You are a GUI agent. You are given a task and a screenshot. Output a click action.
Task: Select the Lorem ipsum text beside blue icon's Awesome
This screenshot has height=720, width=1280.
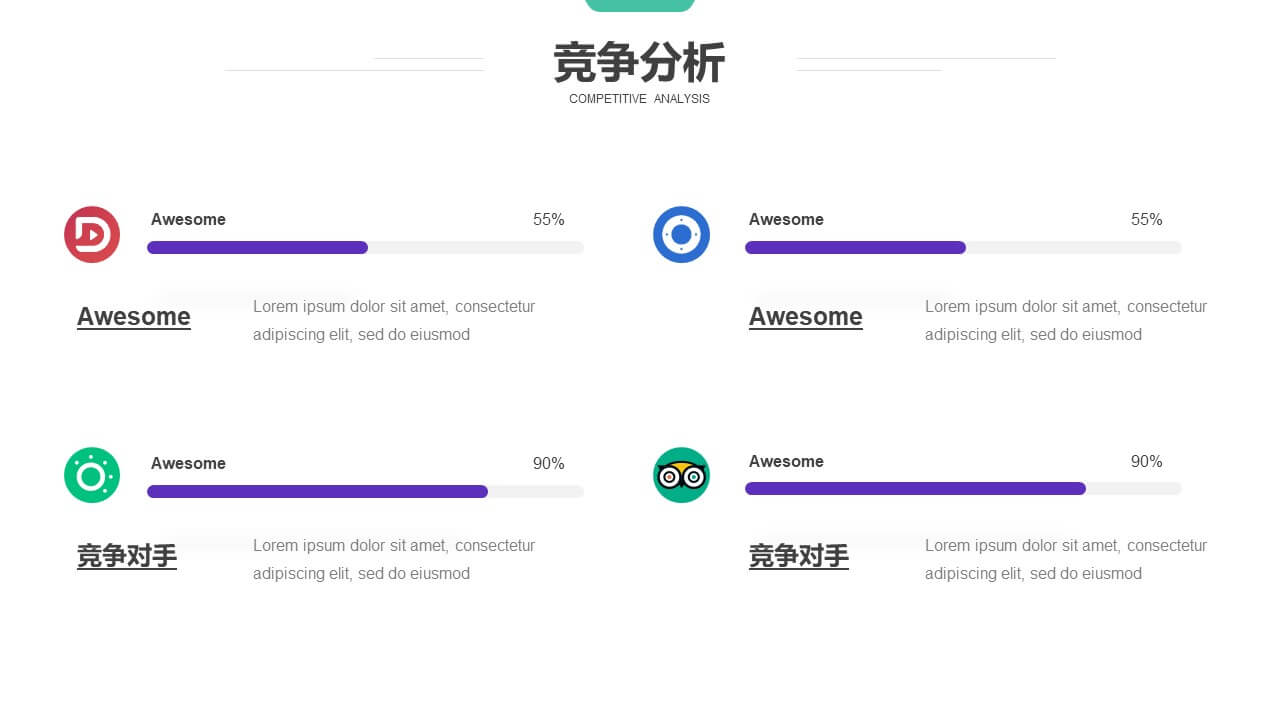1066,320
